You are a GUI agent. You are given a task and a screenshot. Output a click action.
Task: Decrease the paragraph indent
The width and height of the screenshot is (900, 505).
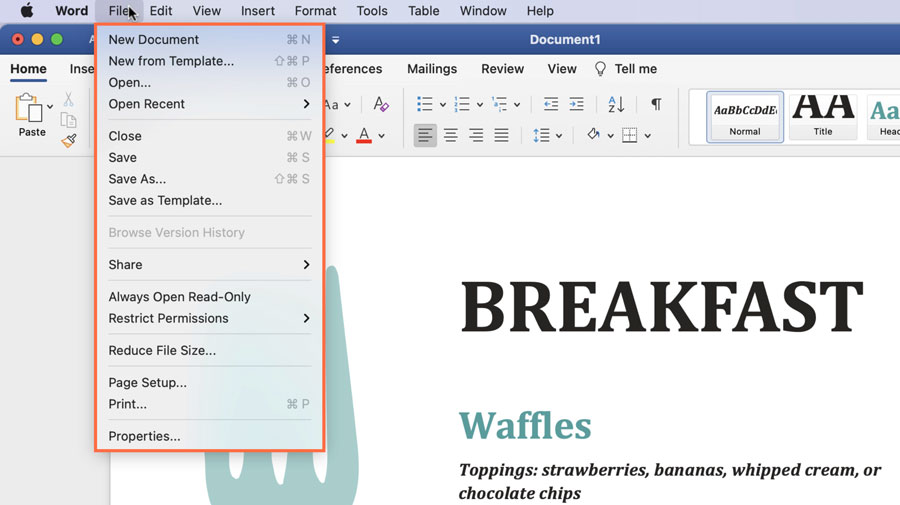(551, 104)
